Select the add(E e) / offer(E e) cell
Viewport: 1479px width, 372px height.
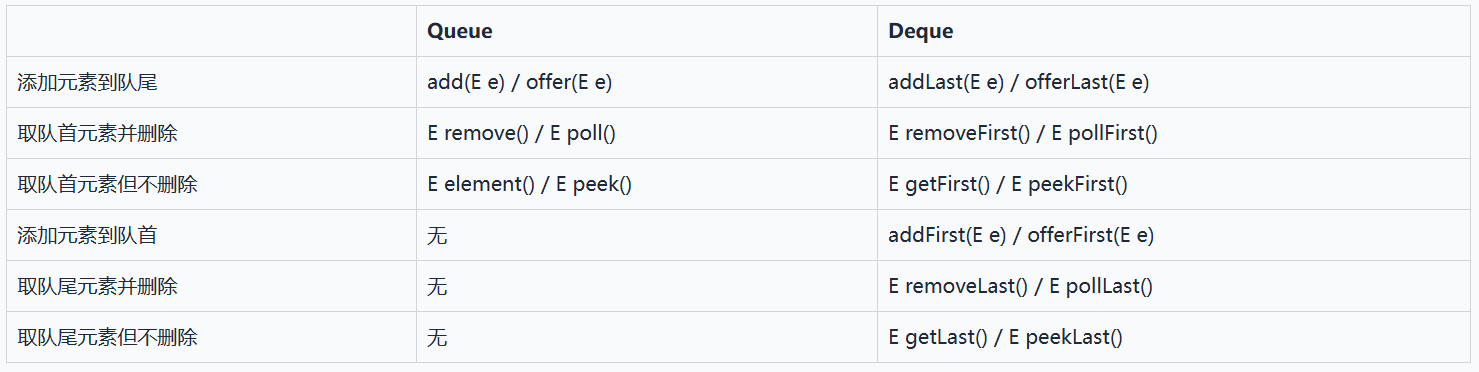pyautogui.click(x=647, y=82)
